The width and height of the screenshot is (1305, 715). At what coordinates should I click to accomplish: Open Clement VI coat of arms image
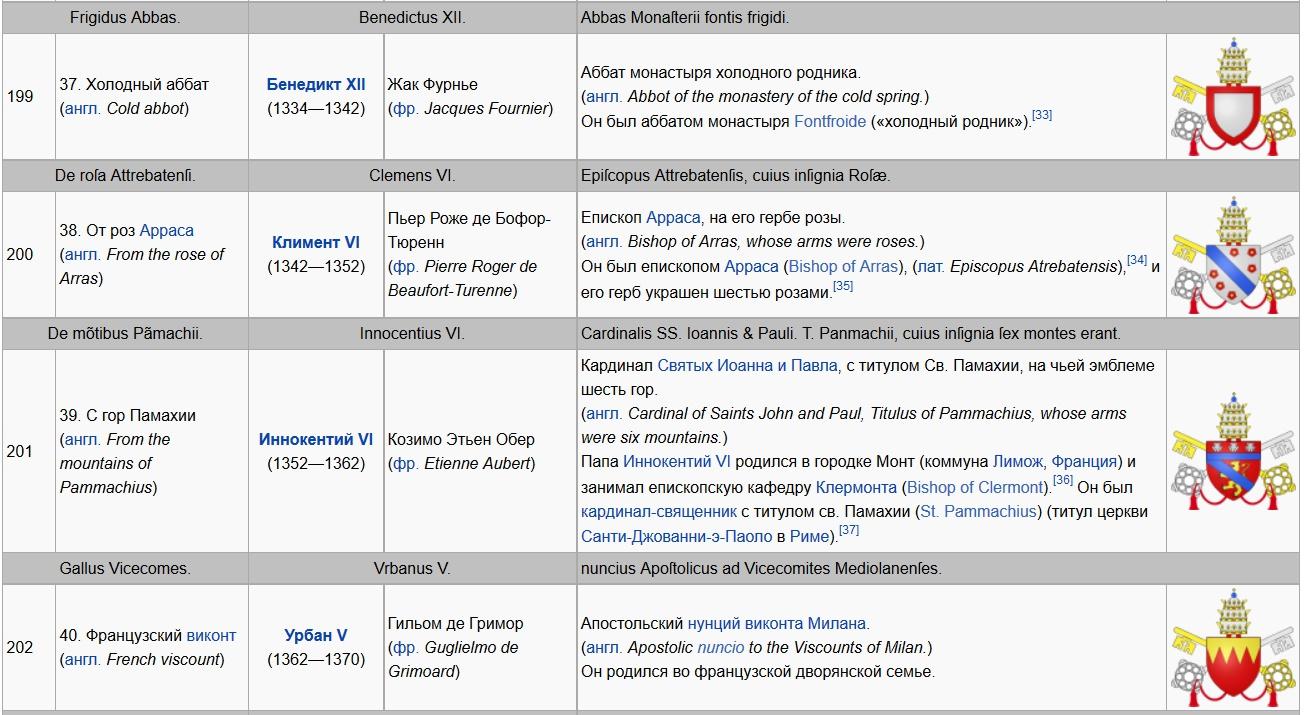(x=1233, y=254)
